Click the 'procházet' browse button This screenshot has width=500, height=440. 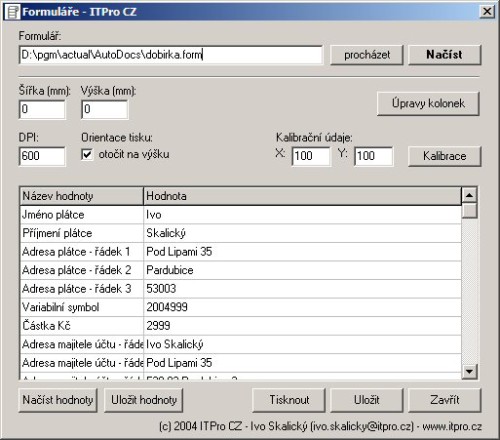367,55
